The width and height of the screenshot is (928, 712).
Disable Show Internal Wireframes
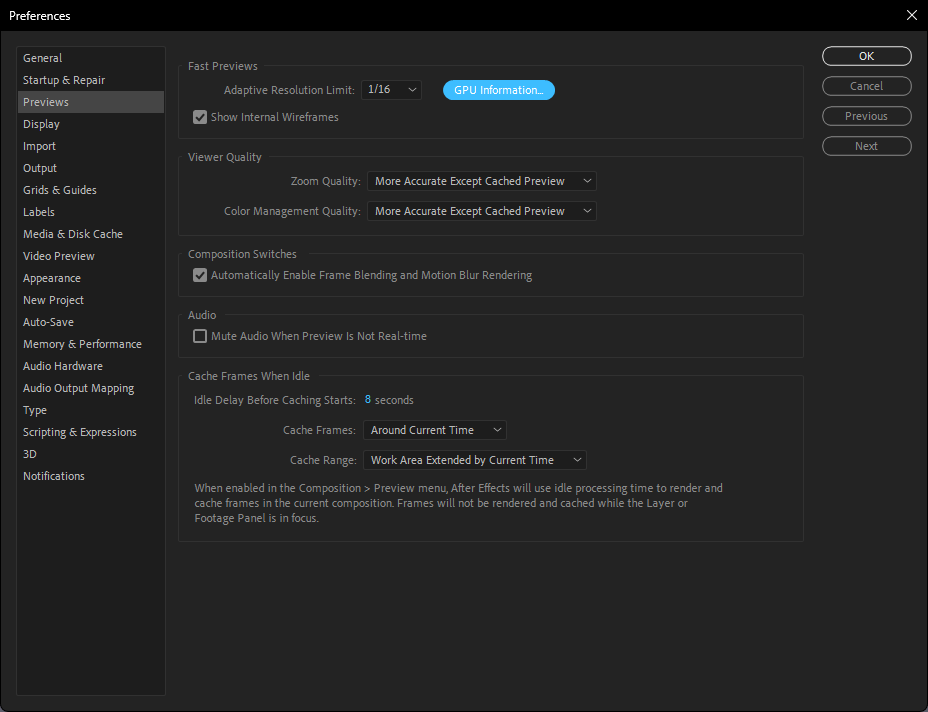(x=200, y=117)
